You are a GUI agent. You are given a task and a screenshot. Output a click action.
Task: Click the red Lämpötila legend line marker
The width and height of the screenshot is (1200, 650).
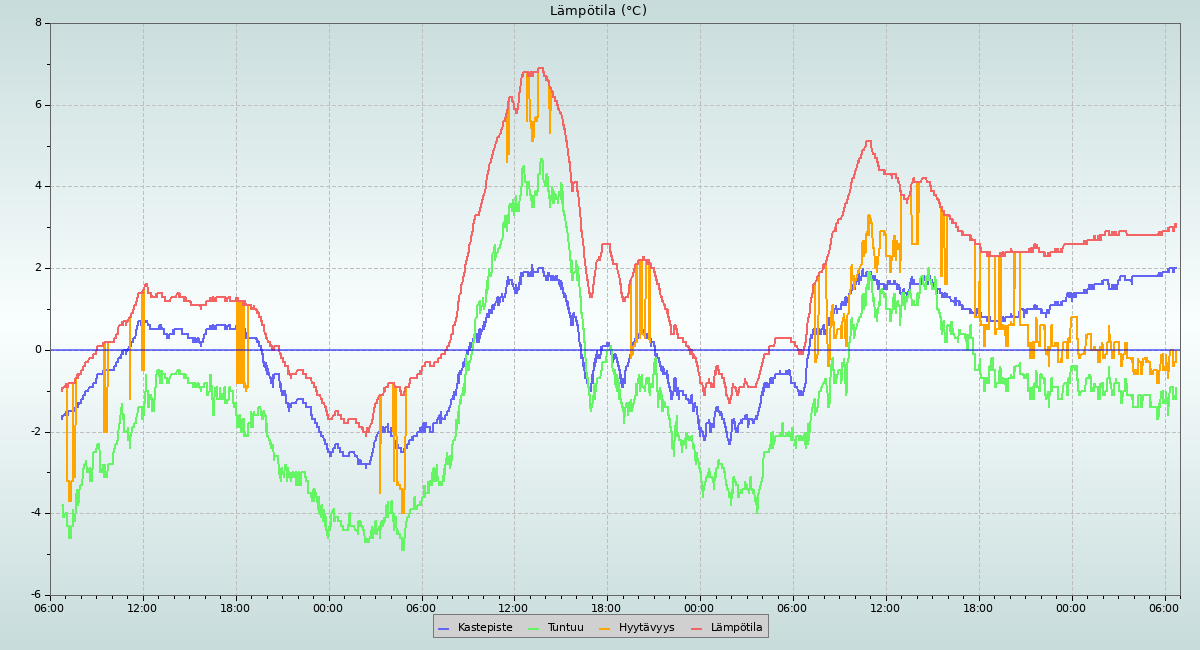tap(697, 628)
